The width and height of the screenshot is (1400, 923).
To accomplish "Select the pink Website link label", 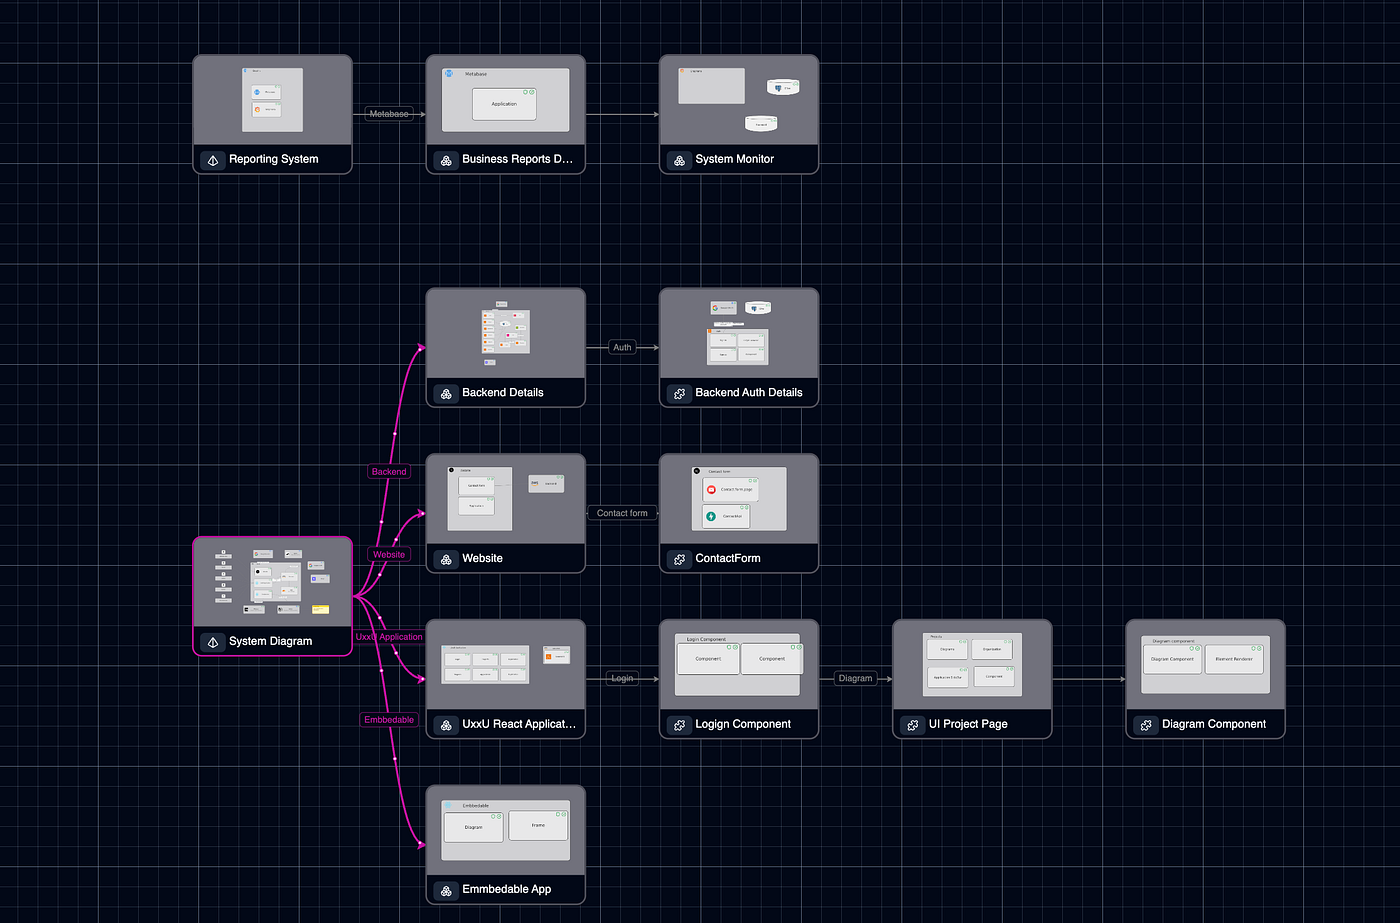I will [389, 554].
